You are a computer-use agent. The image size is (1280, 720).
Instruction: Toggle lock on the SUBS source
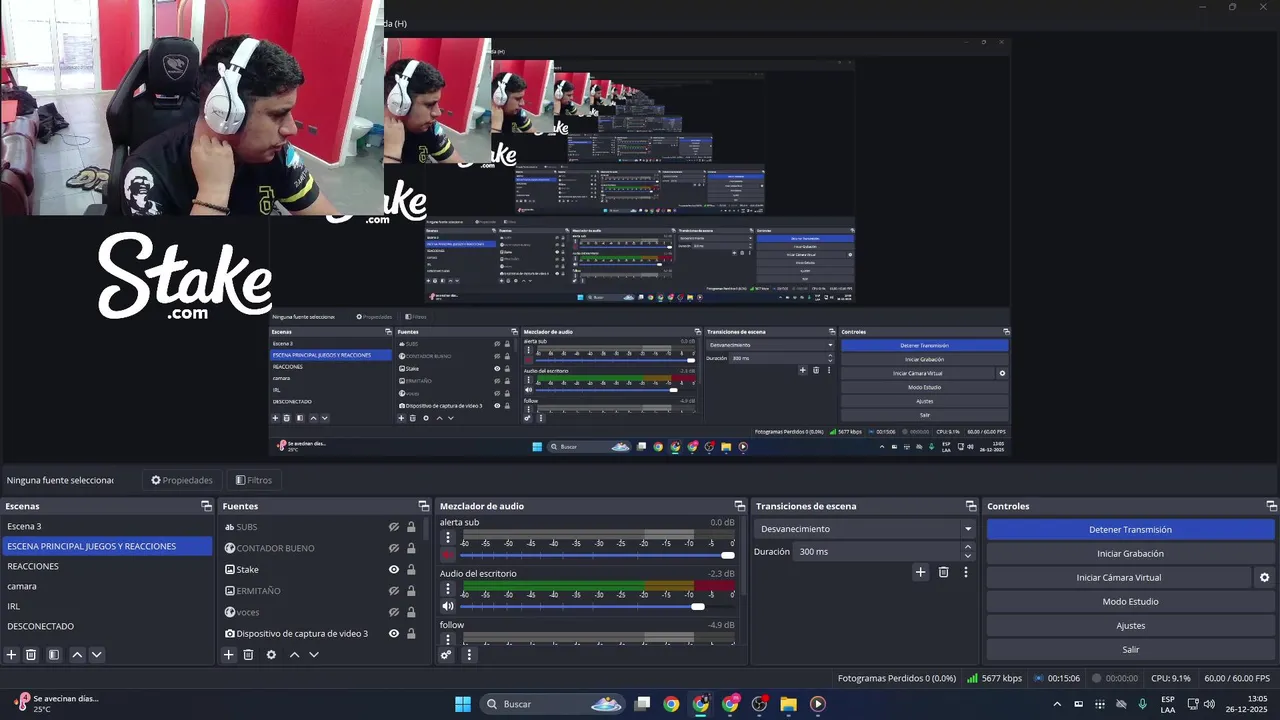tap(411, 527)
